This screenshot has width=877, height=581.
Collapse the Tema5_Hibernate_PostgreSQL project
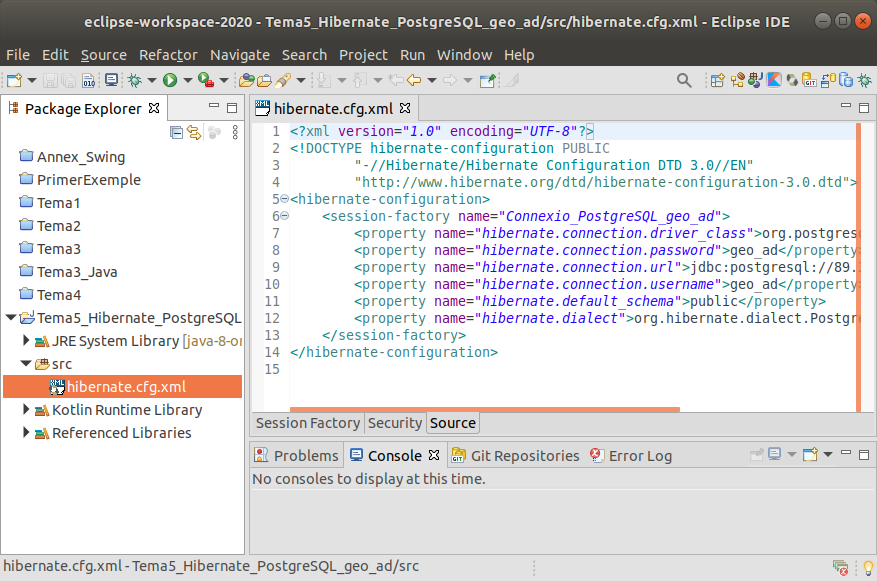point(11,318)
